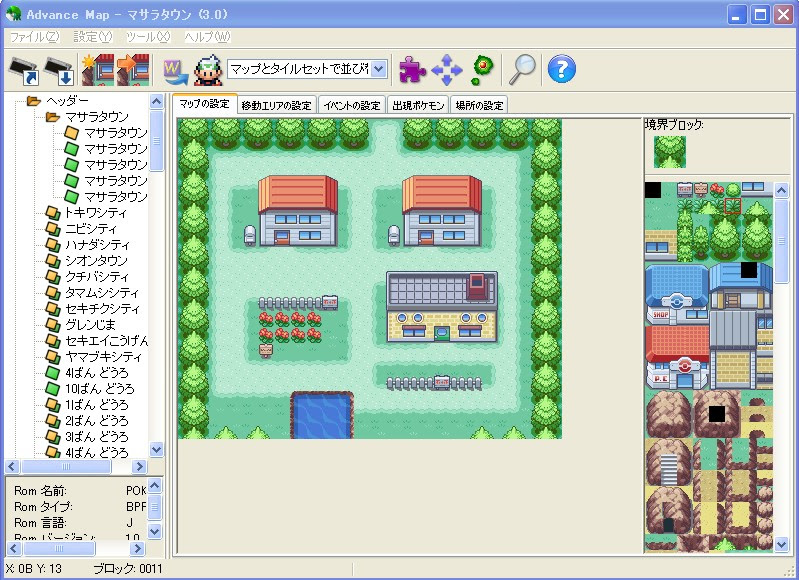Click the purple puzzle piece icon
Viewport: 799px width, 580px height.
pos(412,69)
